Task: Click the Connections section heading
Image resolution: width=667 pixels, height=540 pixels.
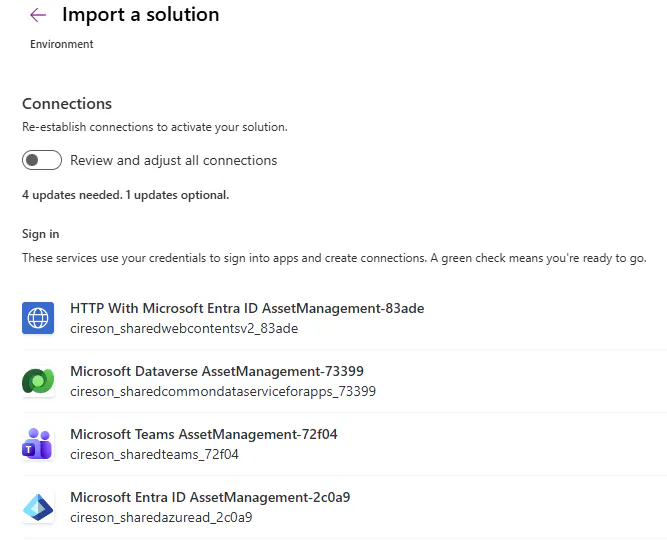Action: pos(67,104)
